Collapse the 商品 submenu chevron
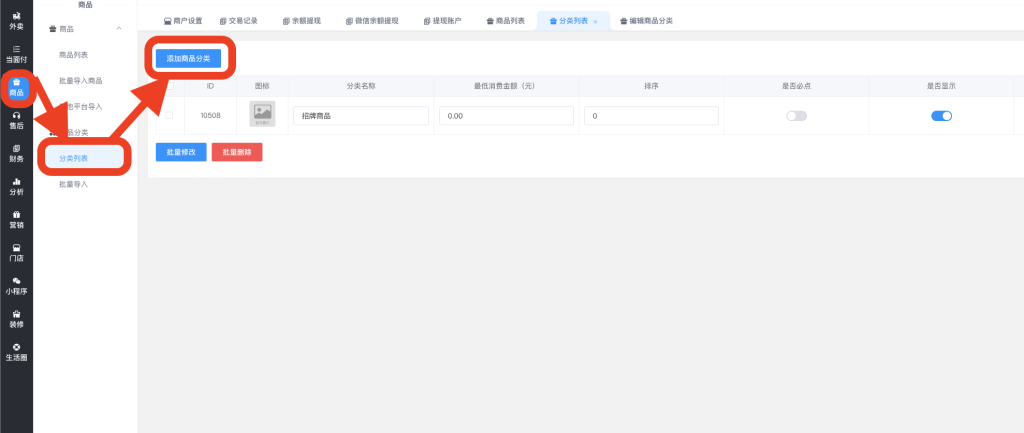This screenshot has height=433, width=1024. (x=119, y=29)
